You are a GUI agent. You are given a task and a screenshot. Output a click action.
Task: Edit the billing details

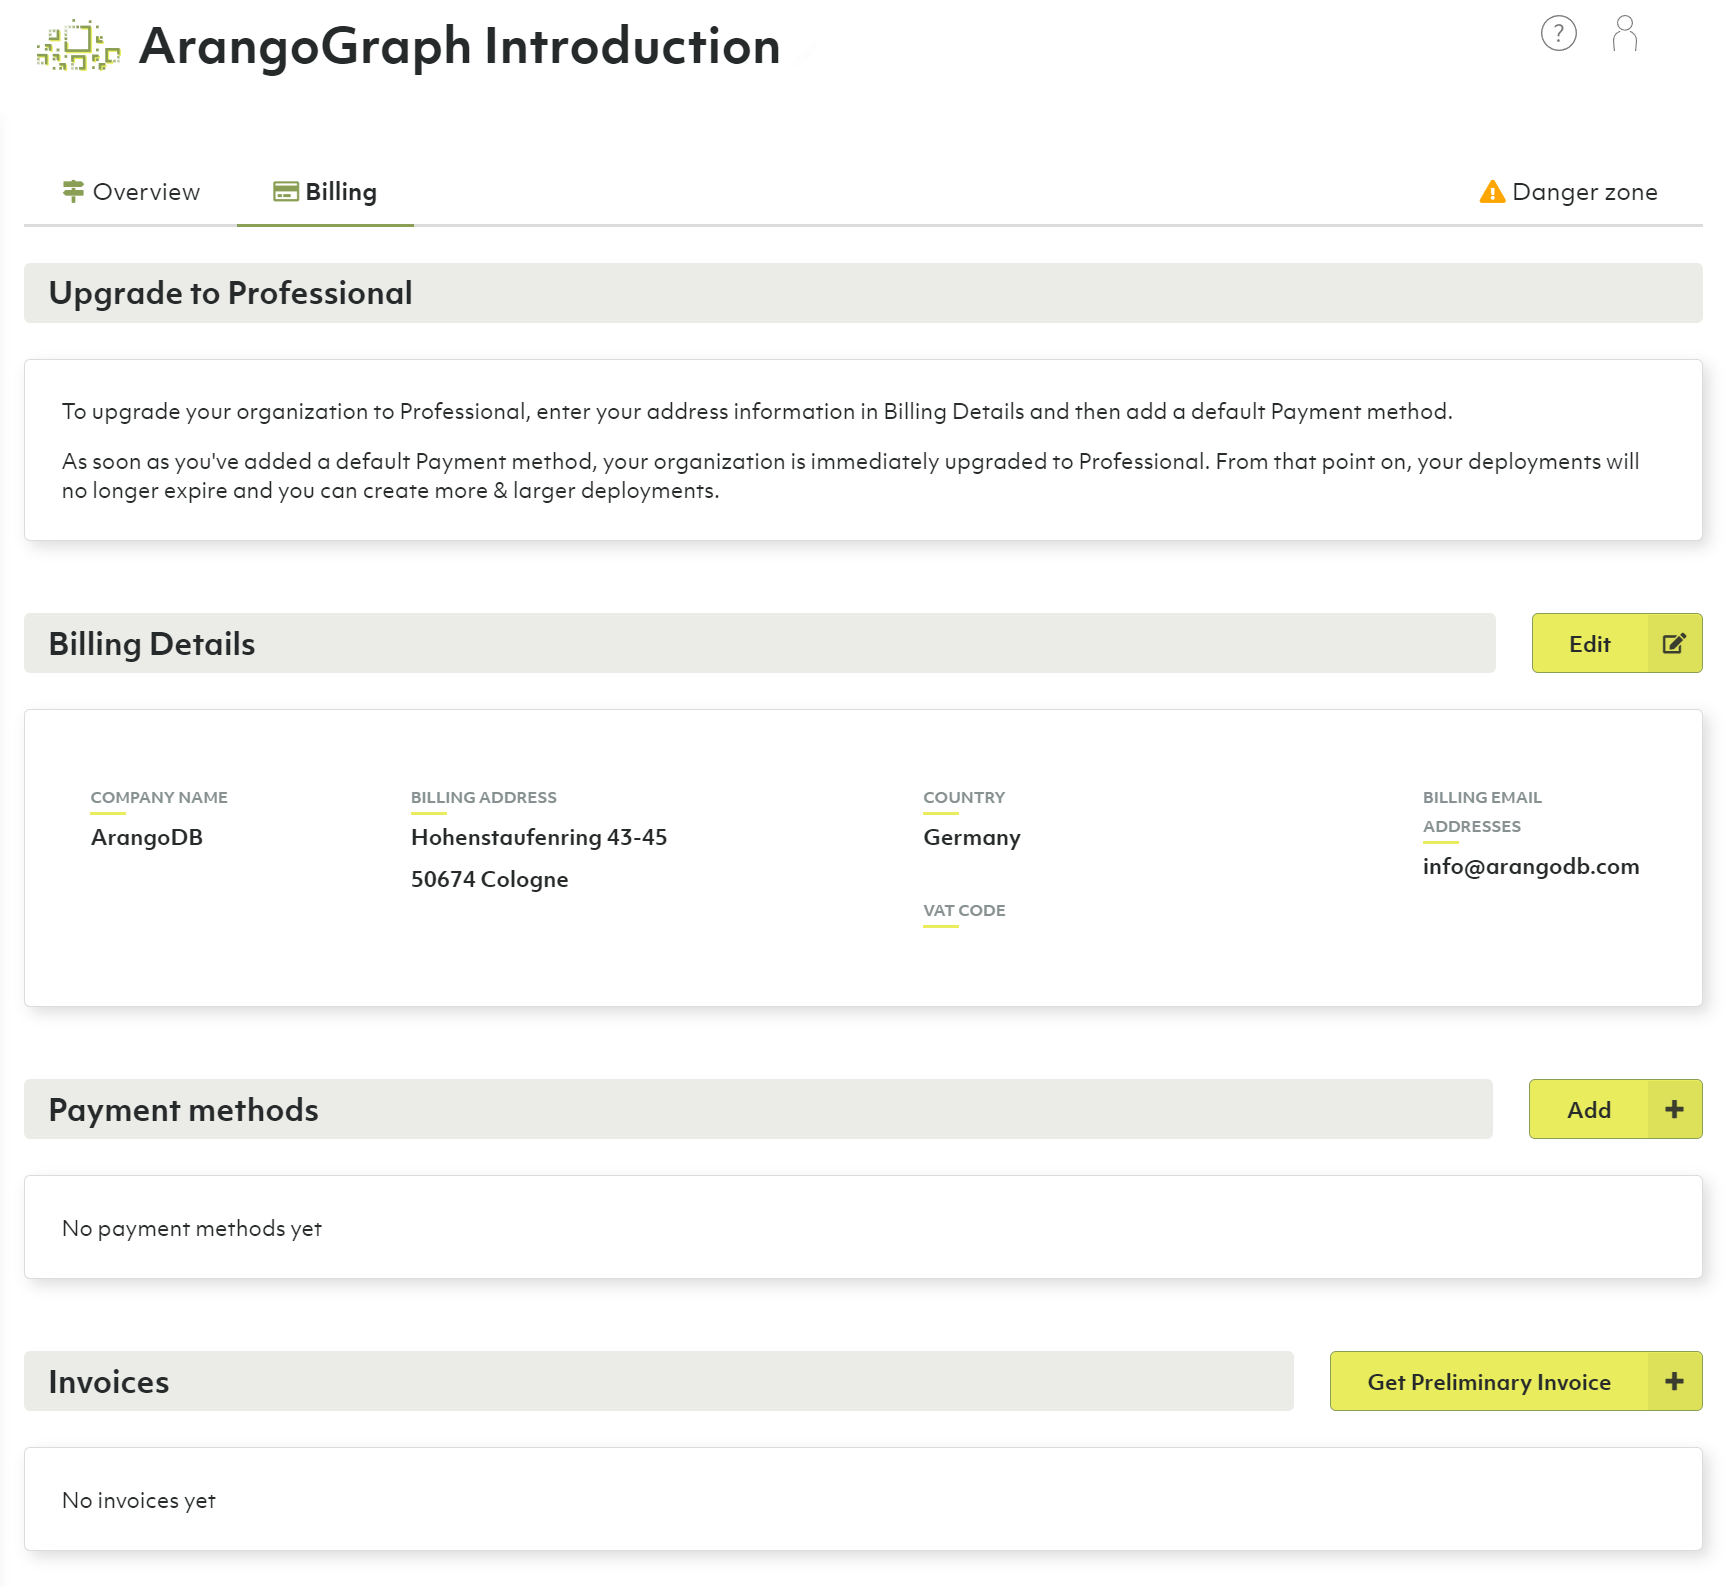[x=1617, y=643]
